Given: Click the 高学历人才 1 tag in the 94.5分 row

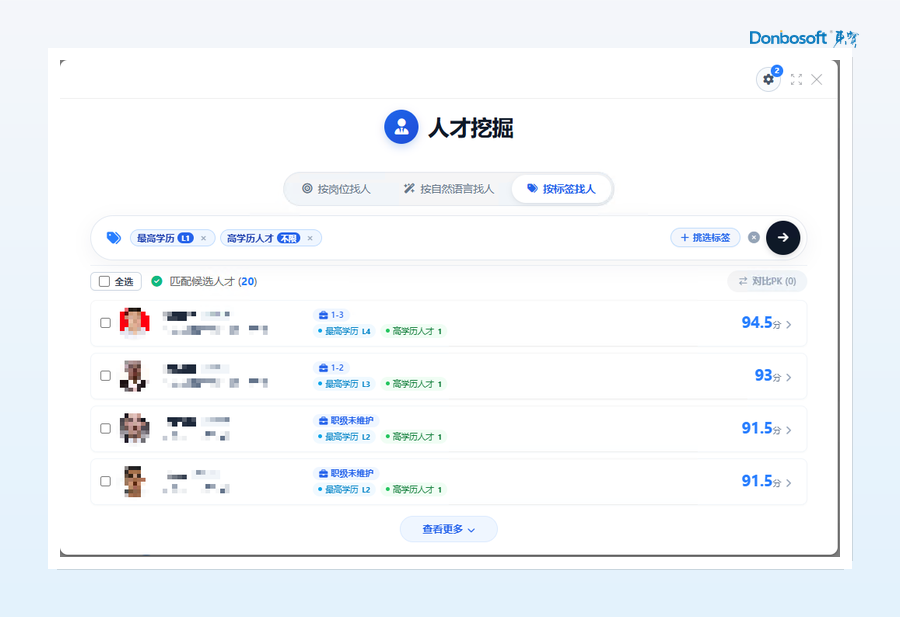Looking at the screenshot, I should [x=413, y=331].
